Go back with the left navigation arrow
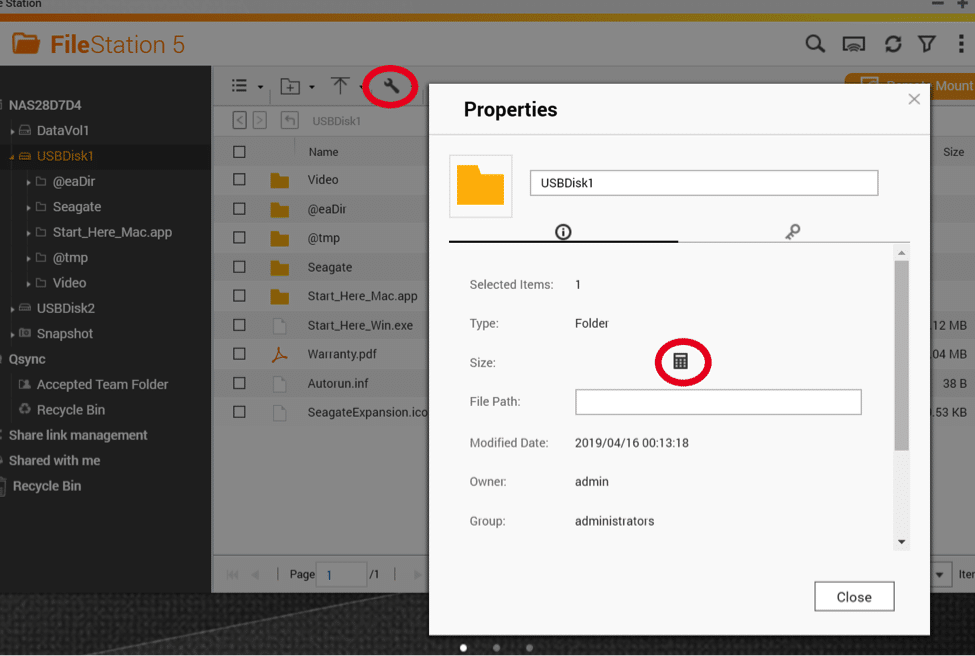Image resolution: width=975 pixels, height=656 pixels. point(239,120)
